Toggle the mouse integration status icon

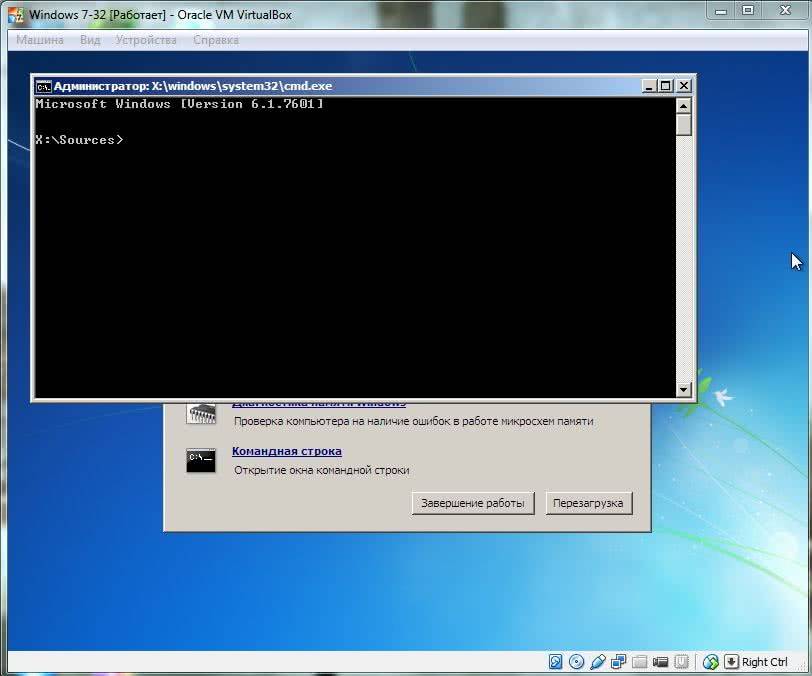pos(711,662)
